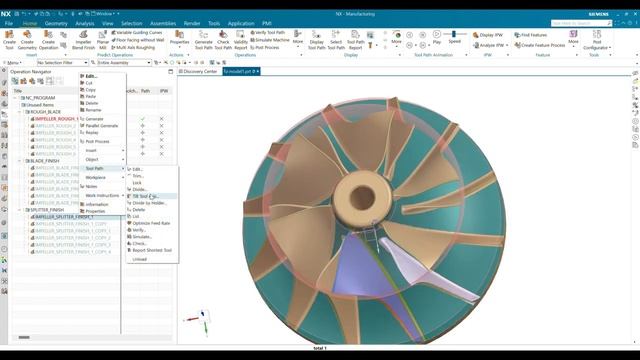The image size is (640, 360).
Task: Choose Unload in Tool Path submenu
Action: [x=151, y=259]
